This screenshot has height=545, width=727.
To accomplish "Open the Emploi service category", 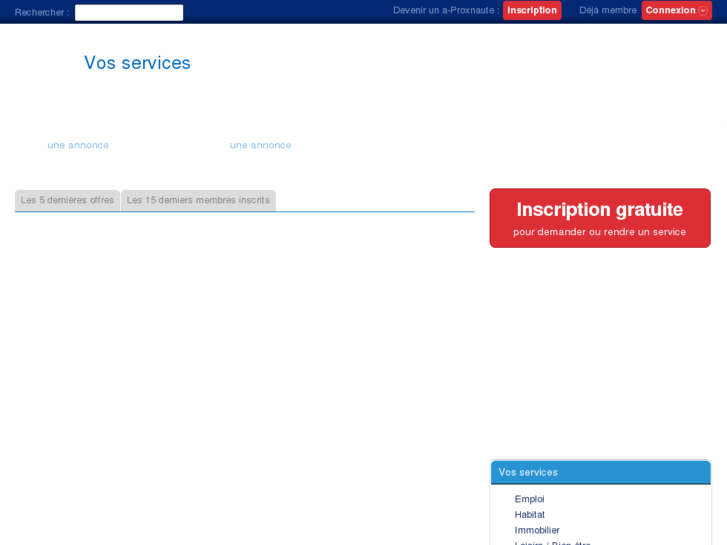I will click(529, 499).
